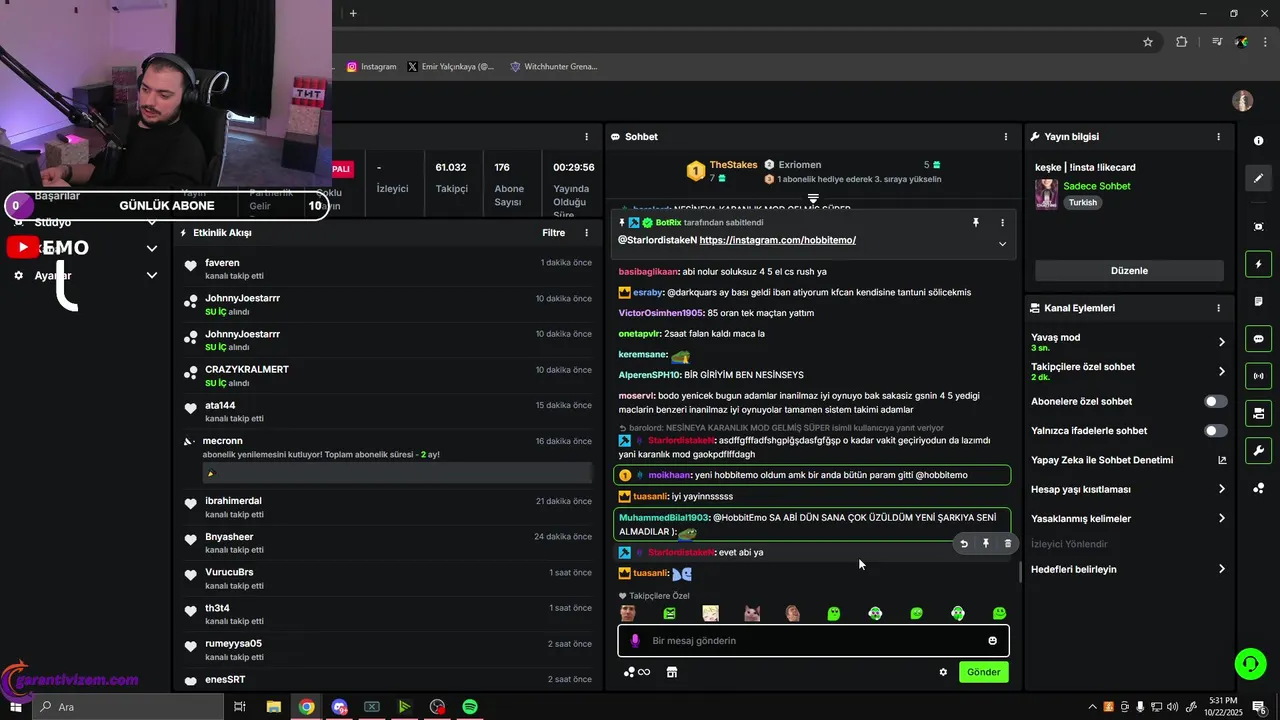Insert the green frog emote at row end
This screenshot has width=1280, height=720.
pyautogui.click(x=999, y=613)
